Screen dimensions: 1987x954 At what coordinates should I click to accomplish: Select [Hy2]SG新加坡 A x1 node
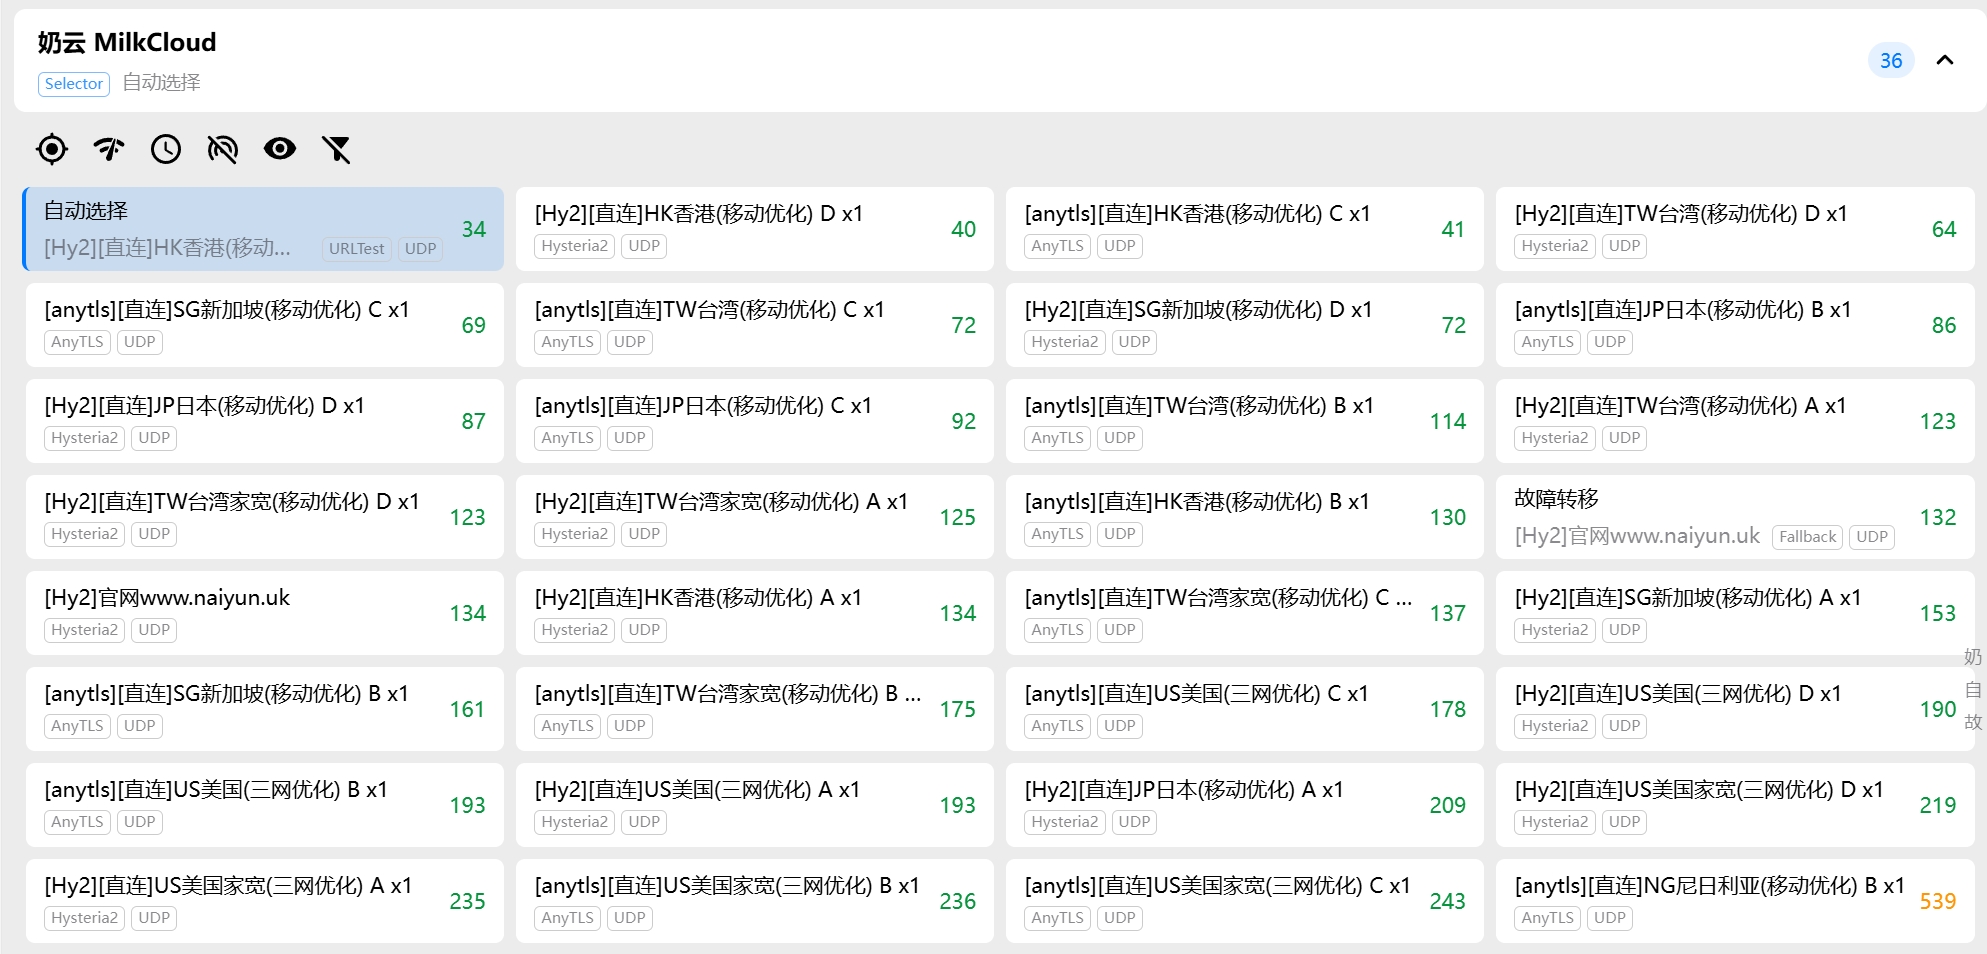[x=1735, y=613]
